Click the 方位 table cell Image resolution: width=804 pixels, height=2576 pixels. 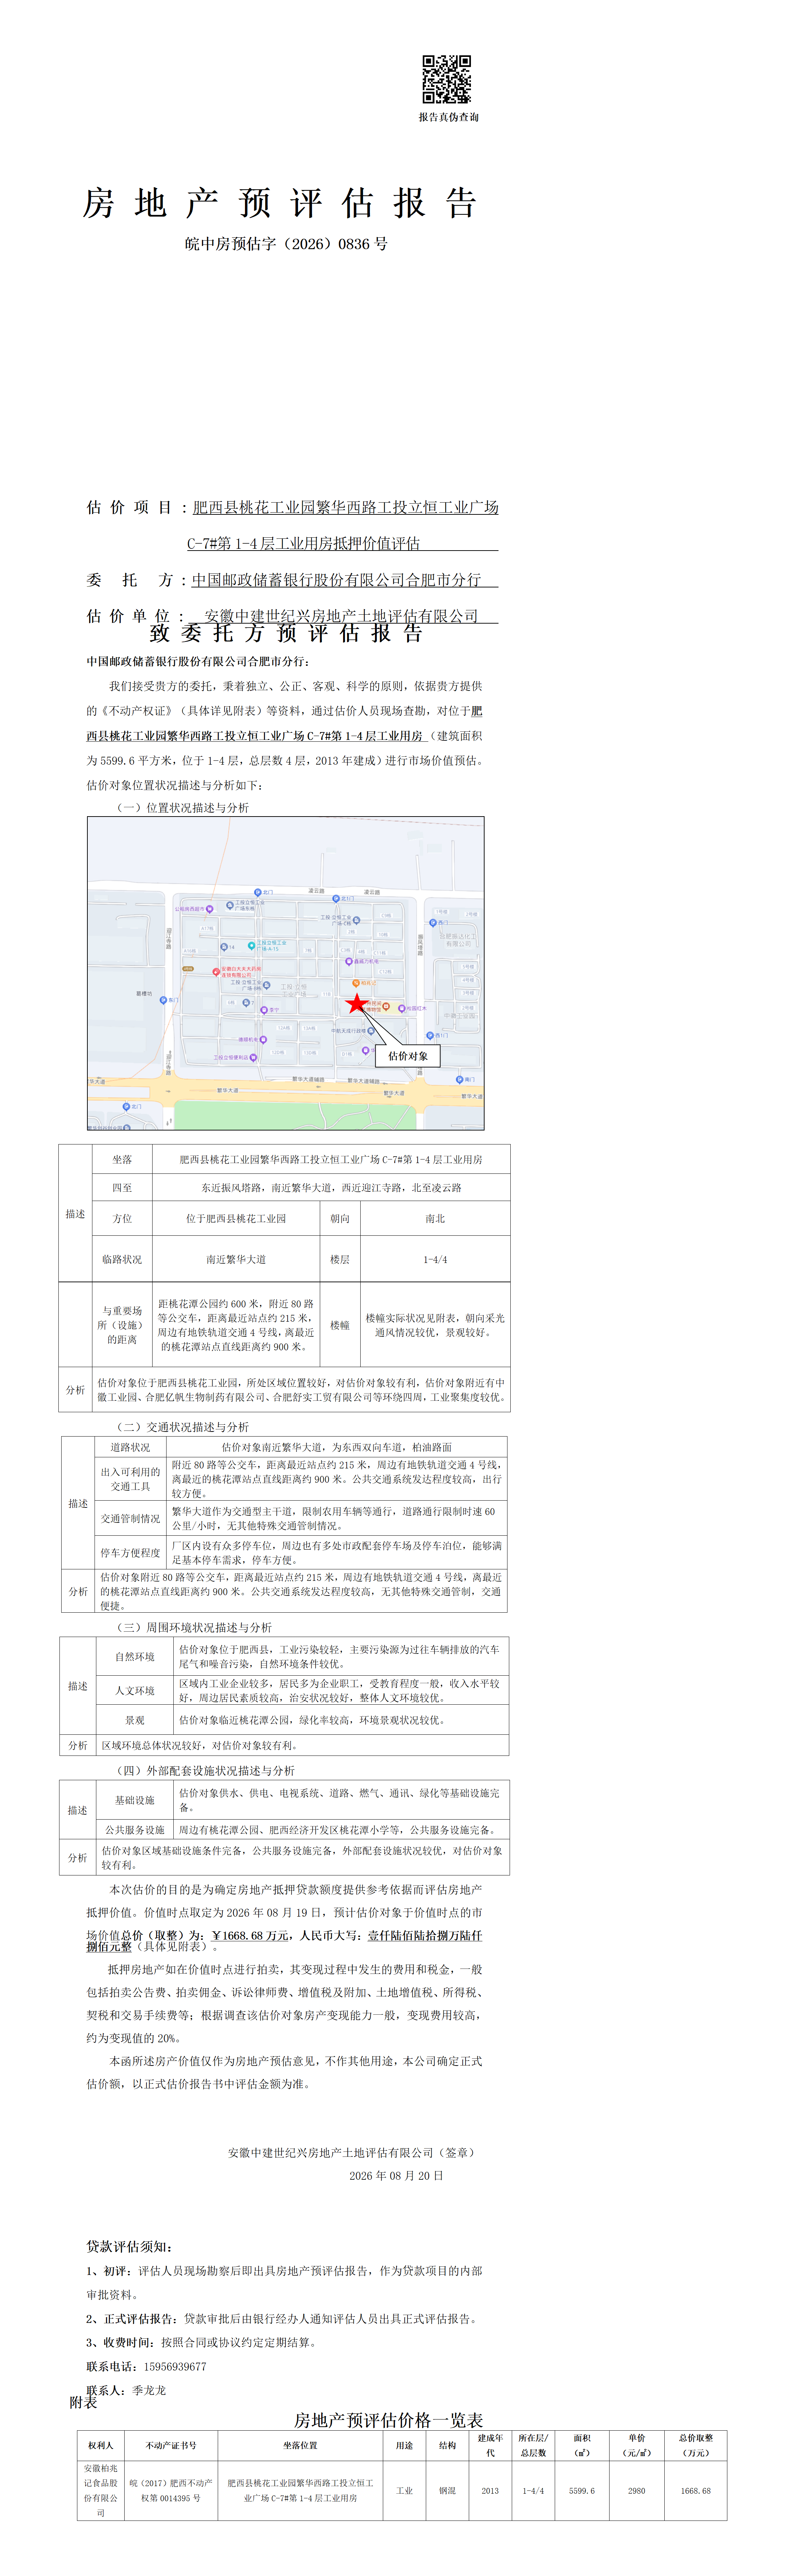pyautogui.click(x=122, y=1218)
